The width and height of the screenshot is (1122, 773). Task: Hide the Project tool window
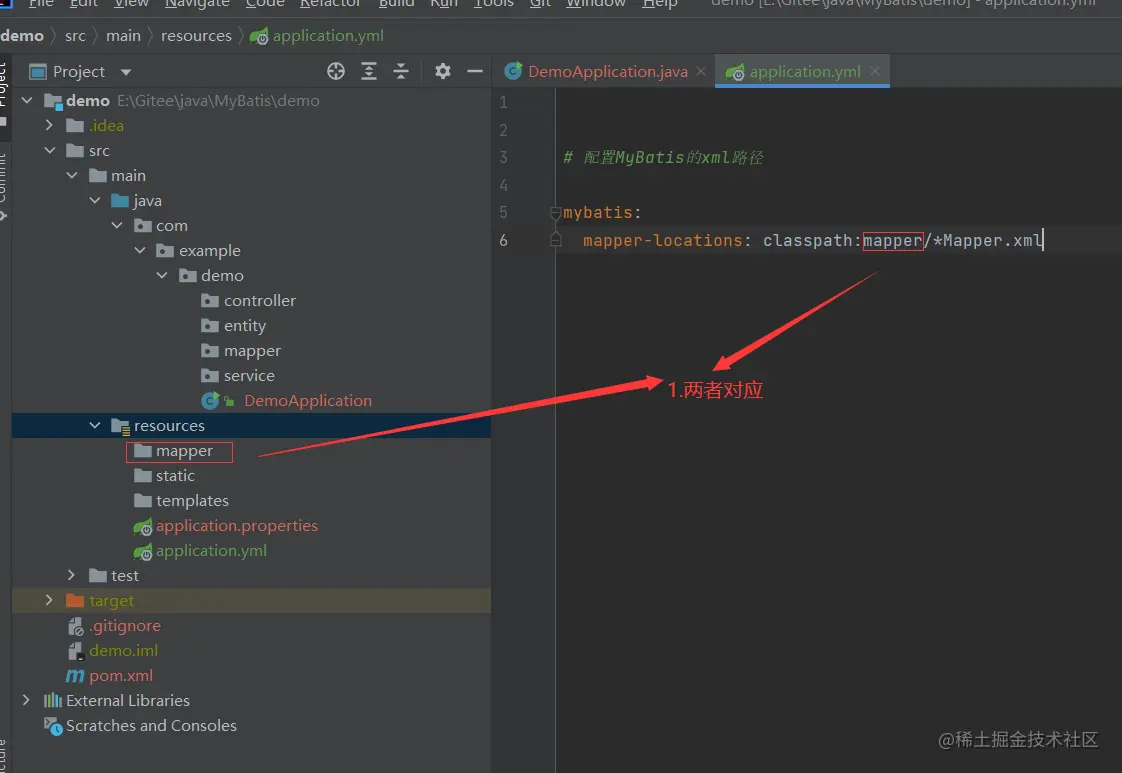pyautogui.click(x=474, y=71)
